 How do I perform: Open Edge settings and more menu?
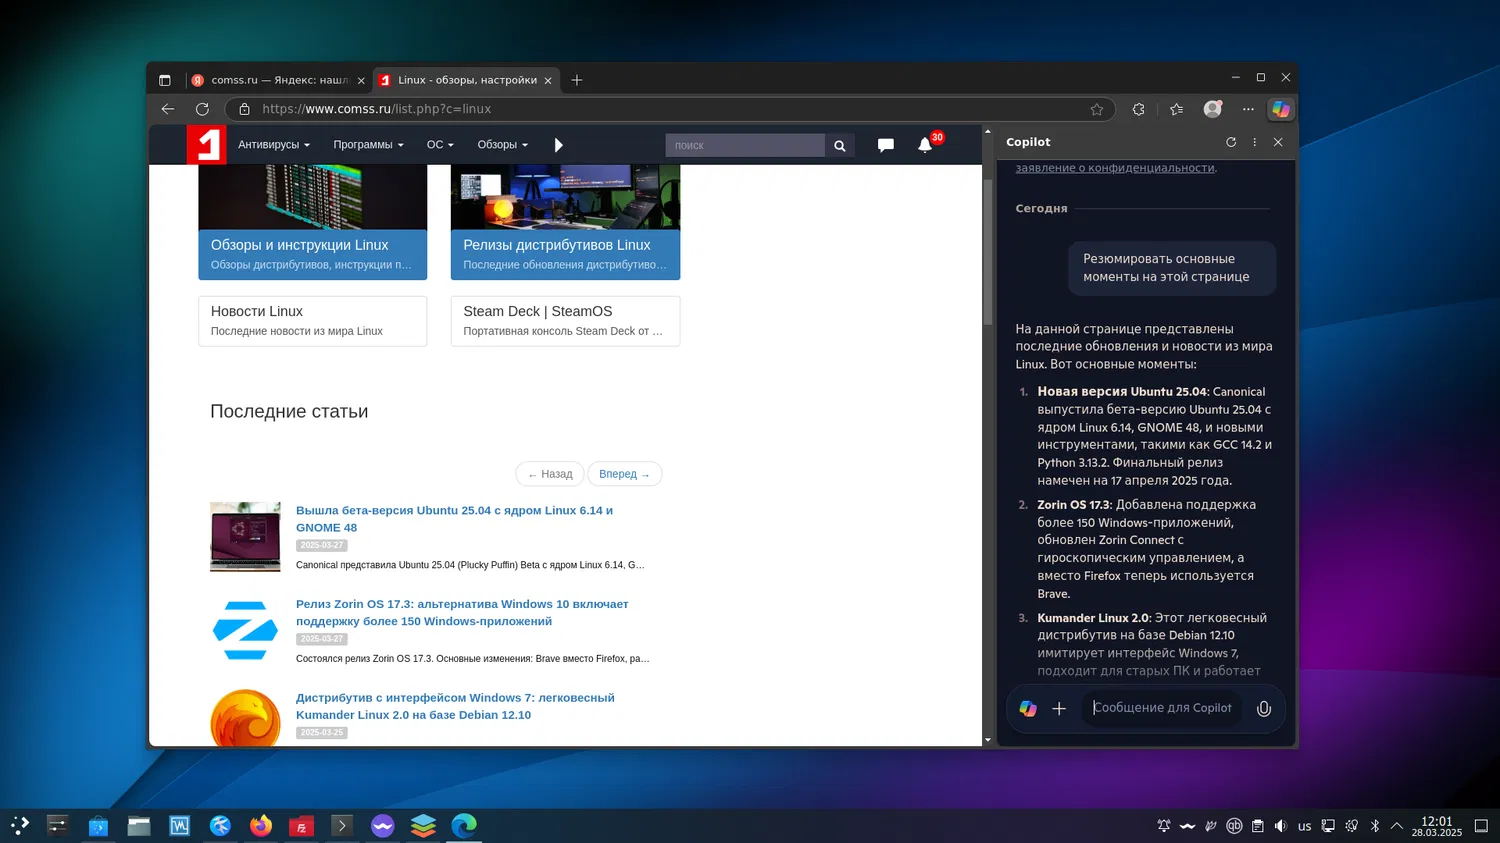click(1248, 109)
